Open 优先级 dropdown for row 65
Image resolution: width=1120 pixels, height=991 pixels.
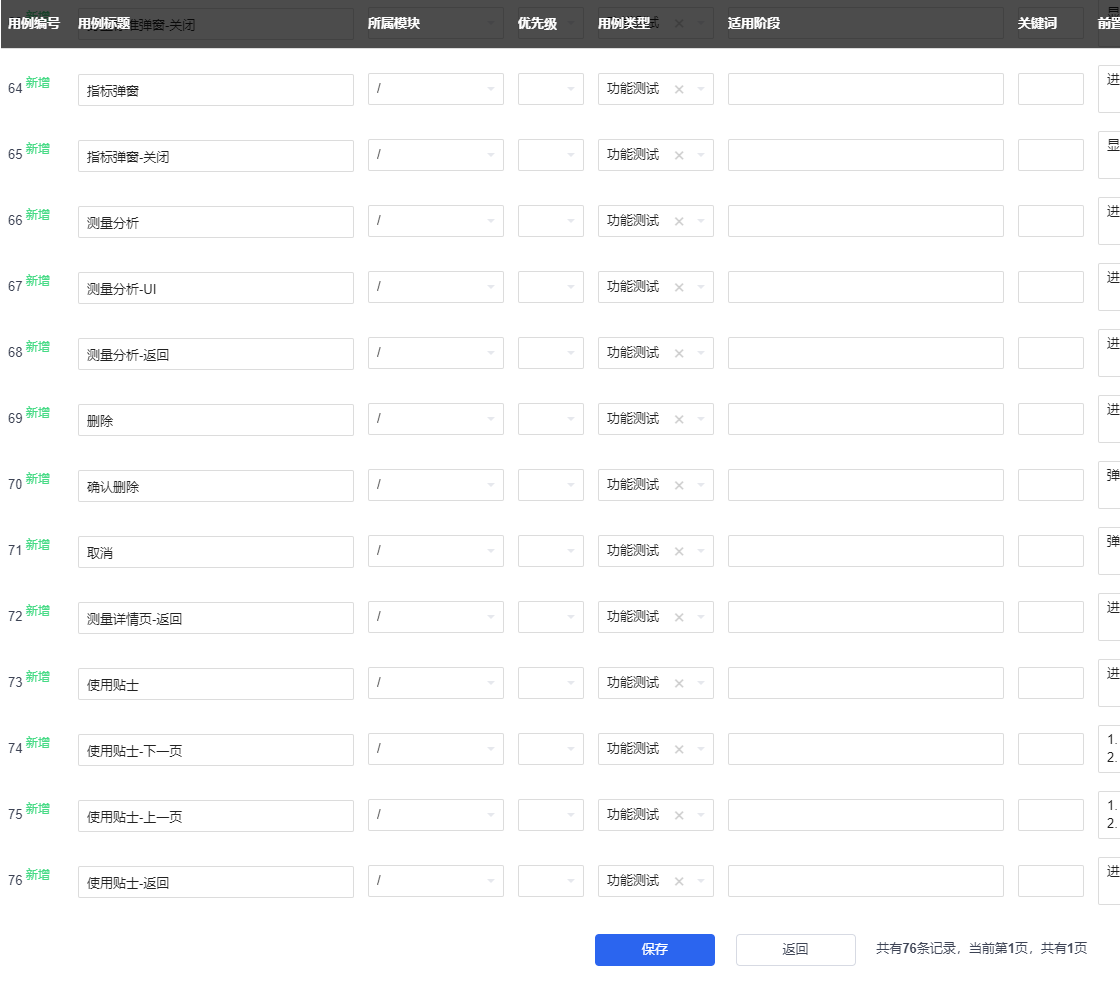[551, 155]
